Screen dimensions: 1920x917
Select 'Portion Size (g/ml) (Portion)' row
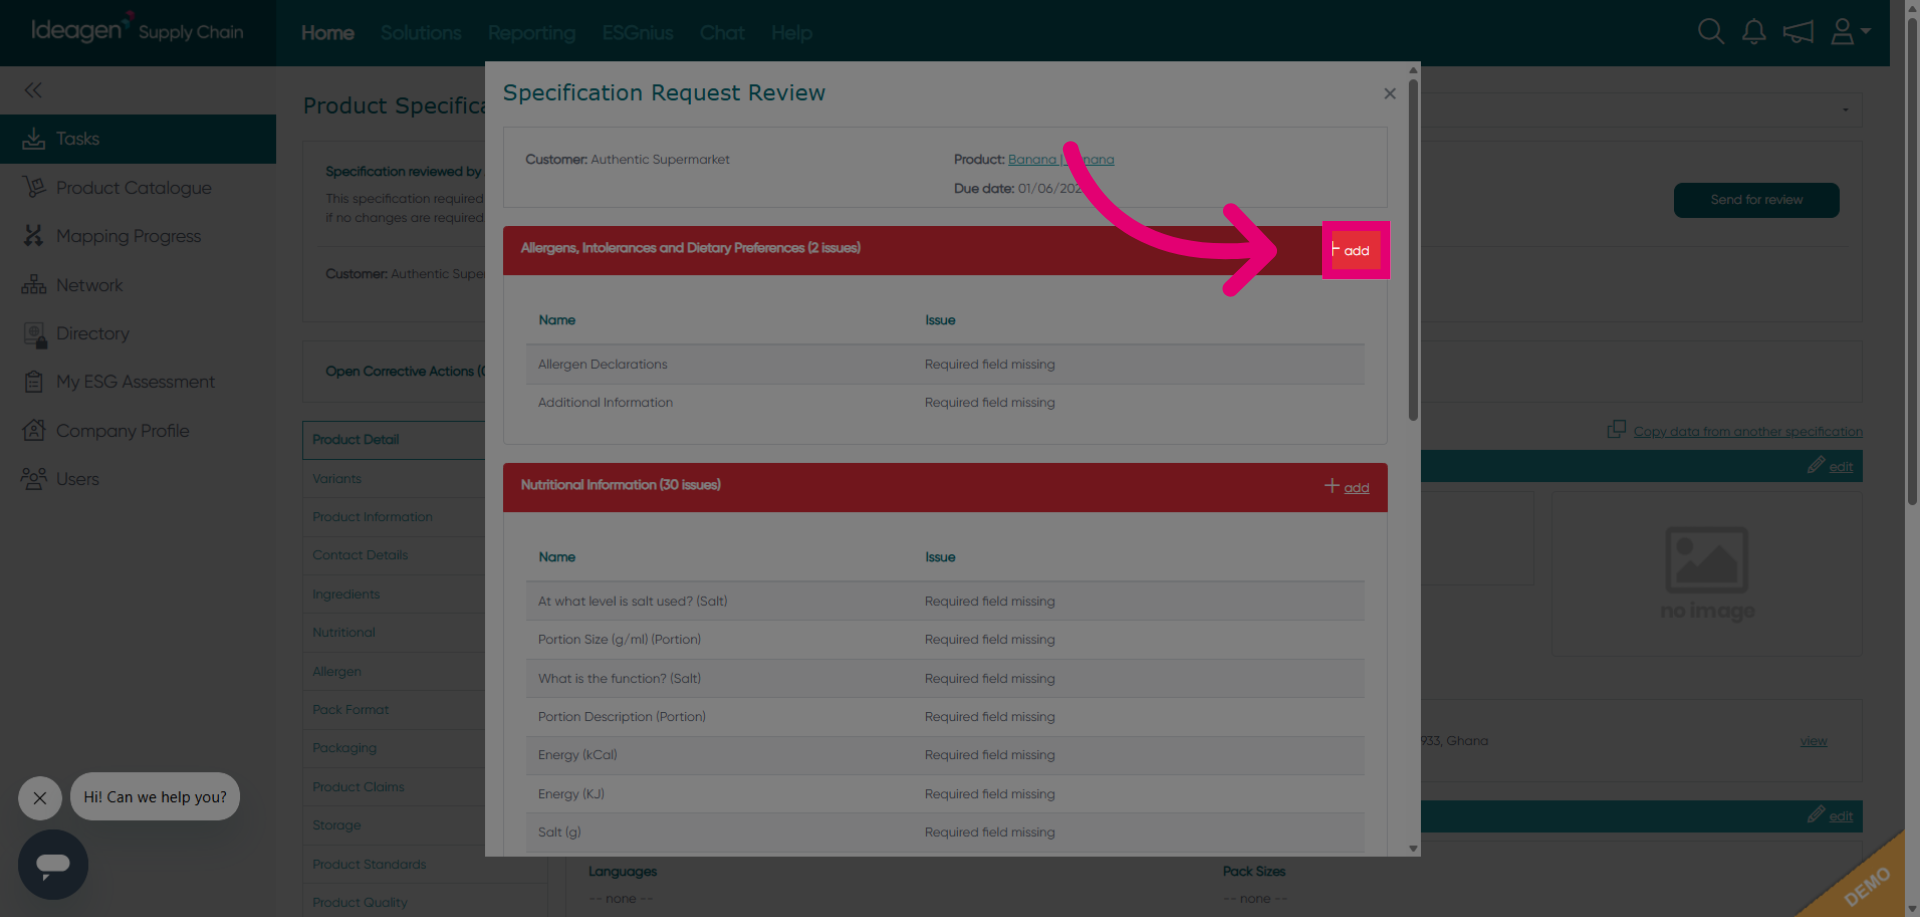(x=945, y=640)
